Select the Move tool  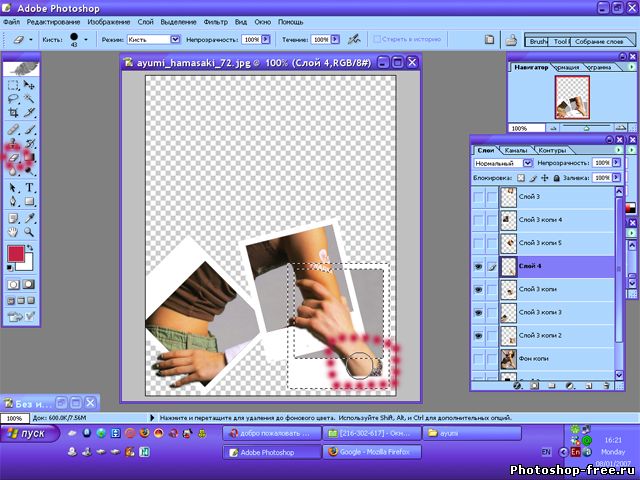(x=30, y=85)
